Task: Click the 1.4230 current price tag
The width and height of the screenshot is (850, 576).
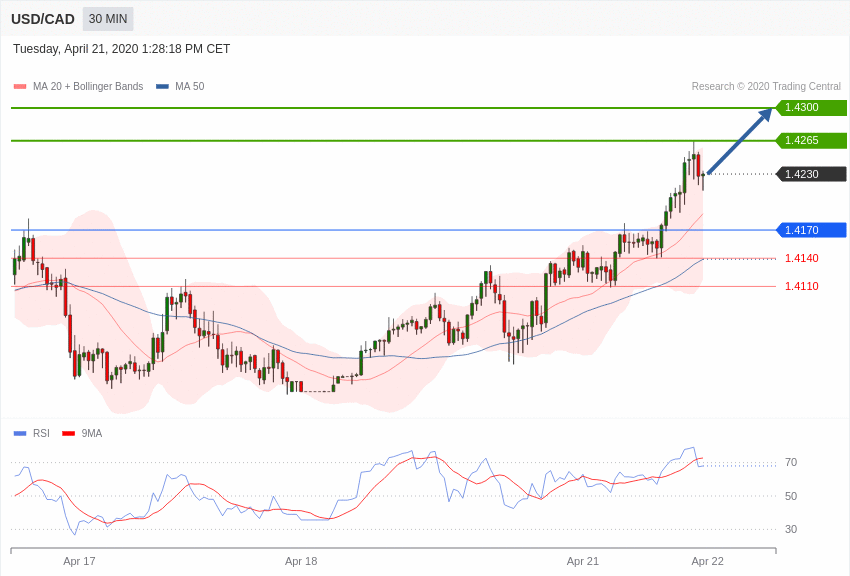Action: tap(811, 174)
